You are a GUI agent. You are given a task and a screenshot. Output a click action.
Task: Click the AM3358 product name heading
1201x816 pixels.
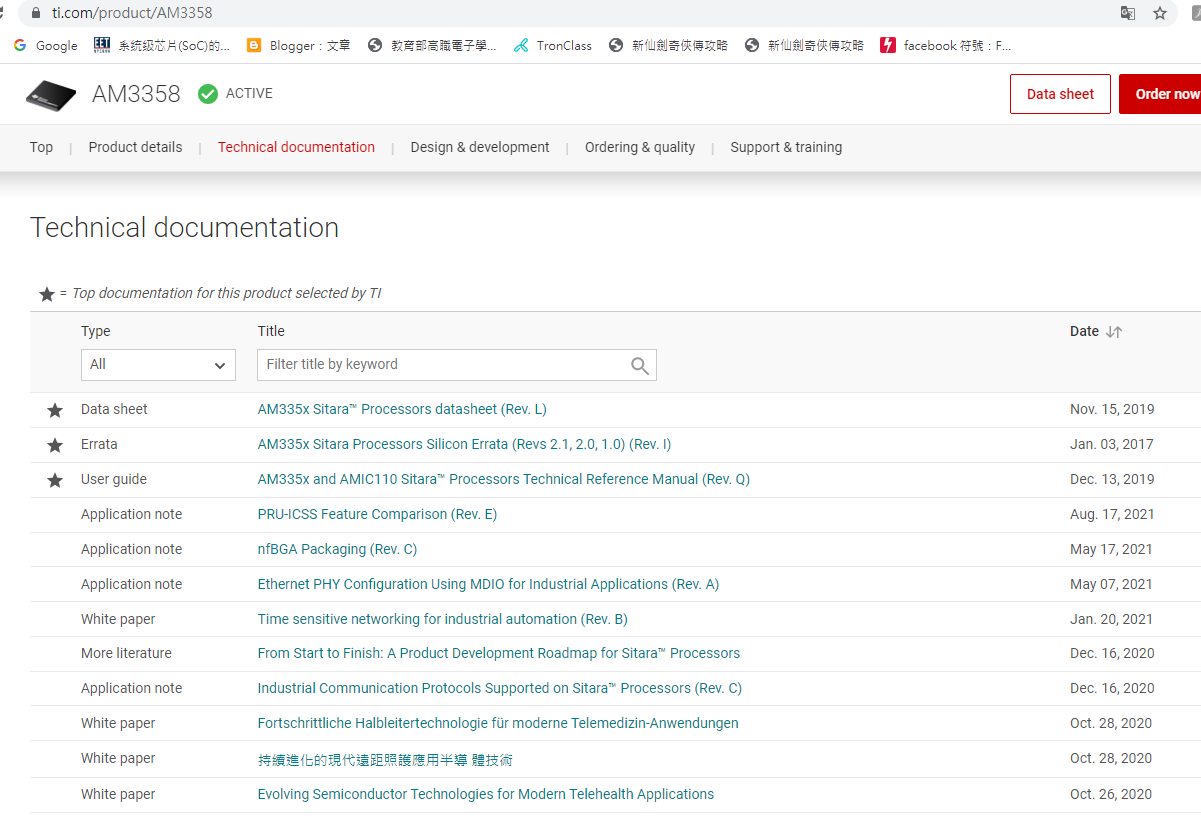[x=136, y=94]
